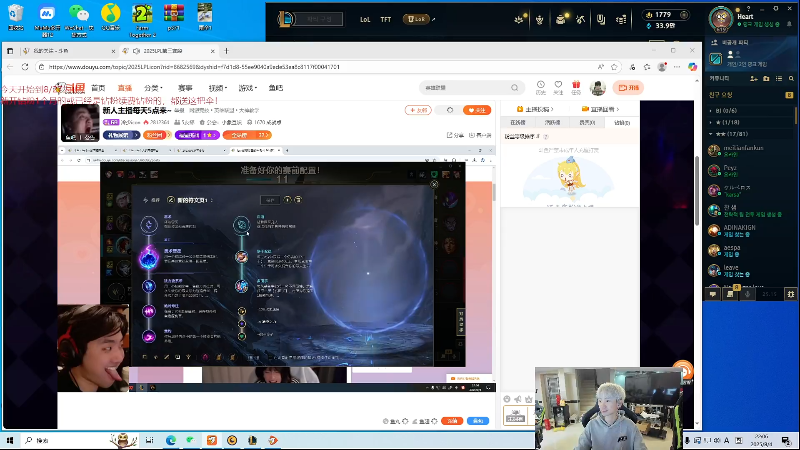Click the 1779 RP balance
Image resolution: width=800 pixels, height=450 pixels.
(x=663, y=15)
